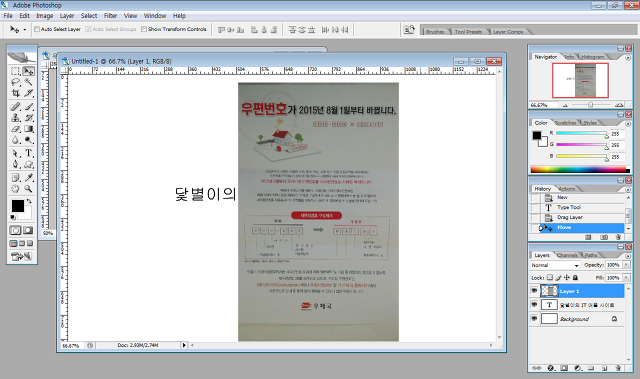
Task: Enable Show Transform Controls checkbox
Action: click(x=144, y=29)
